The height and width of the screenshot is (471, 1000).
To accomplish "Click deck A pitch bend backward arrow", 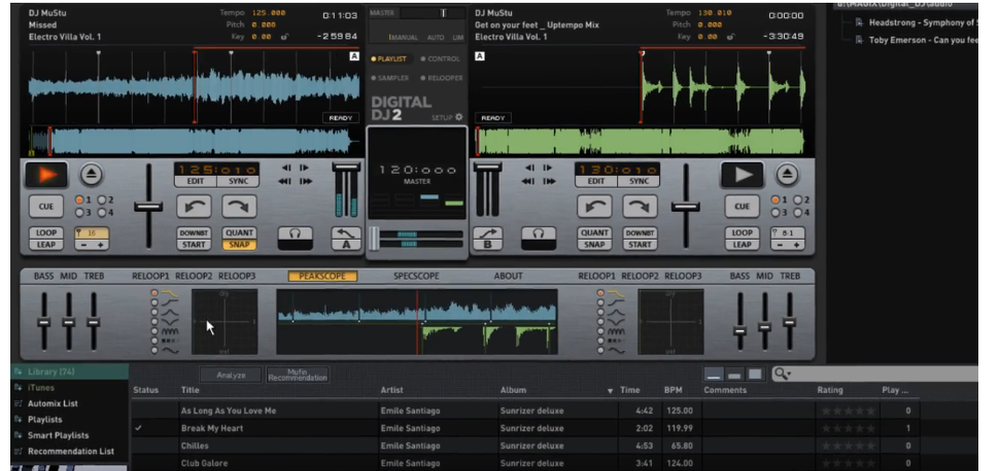I will [194, 207].
